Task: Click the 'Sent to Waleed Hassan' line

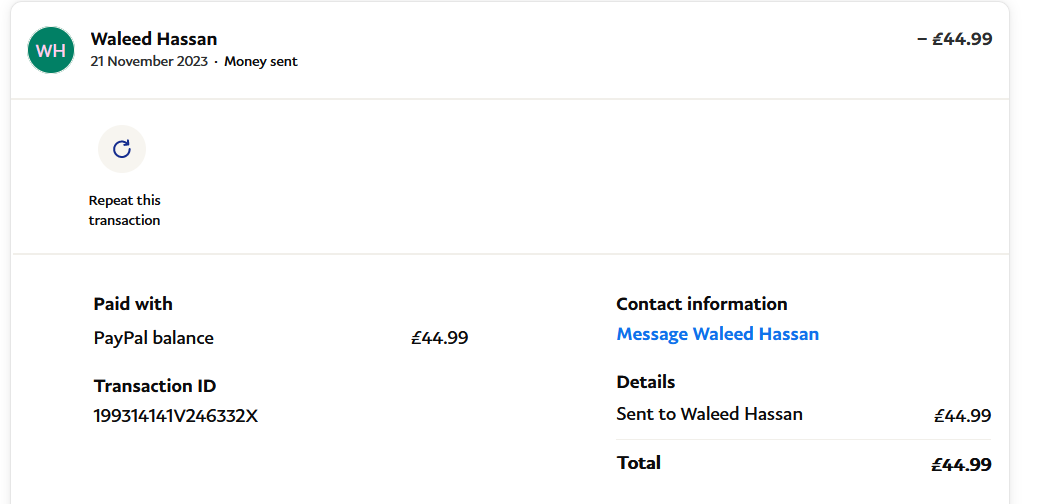Action: pos(709,414)
